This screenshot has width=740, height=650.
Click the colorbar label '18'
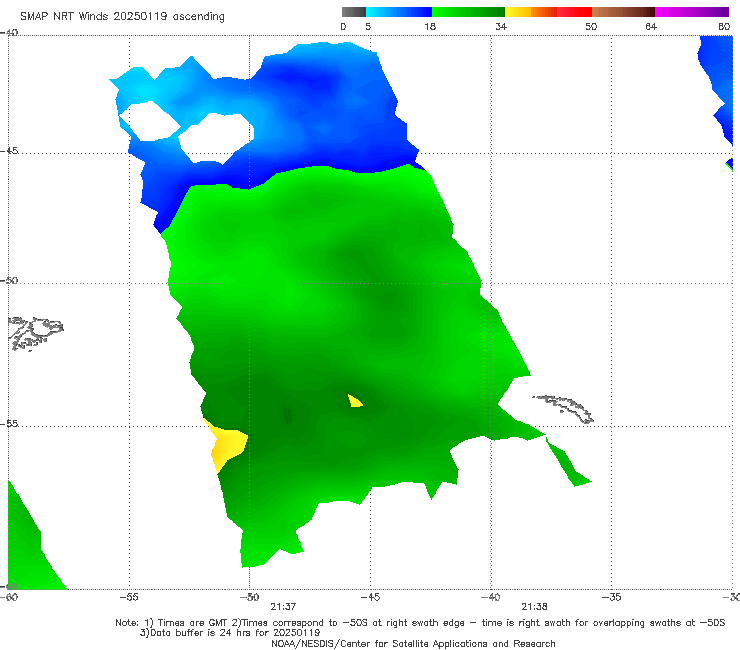tap(430, 27)
